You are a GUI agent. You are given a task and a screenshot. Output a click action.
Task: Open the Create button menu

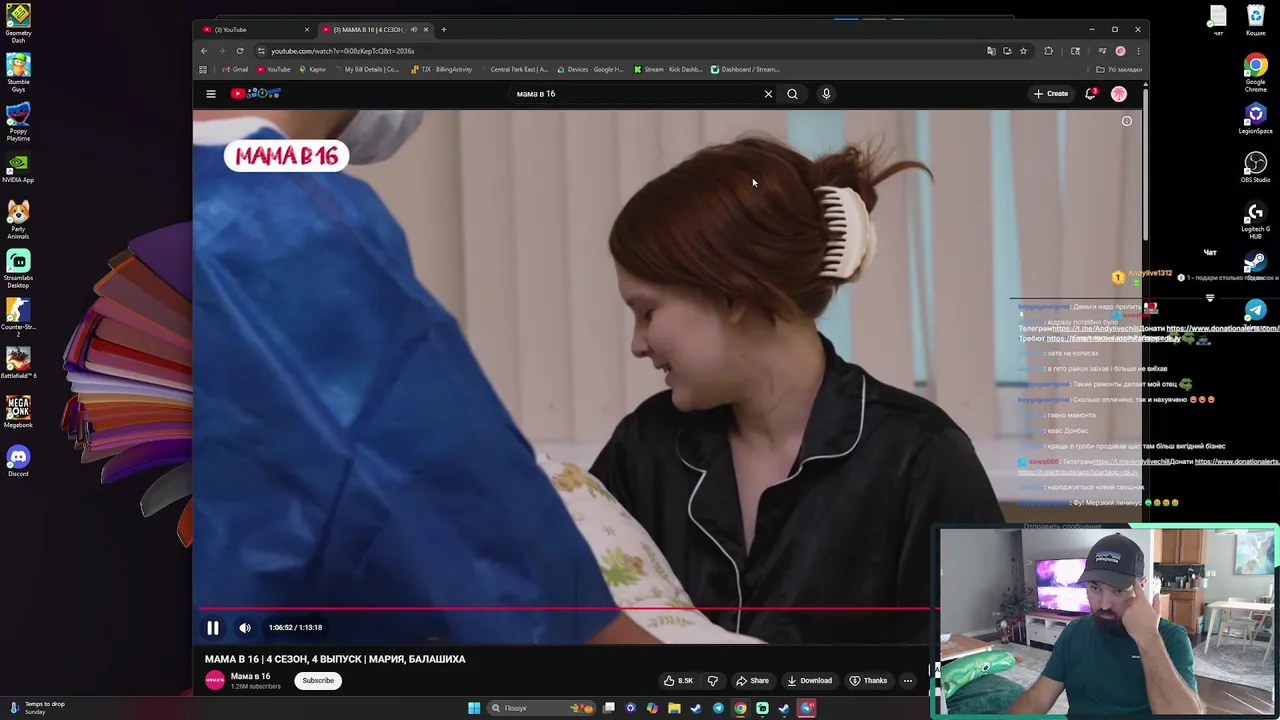point(1051,94)
